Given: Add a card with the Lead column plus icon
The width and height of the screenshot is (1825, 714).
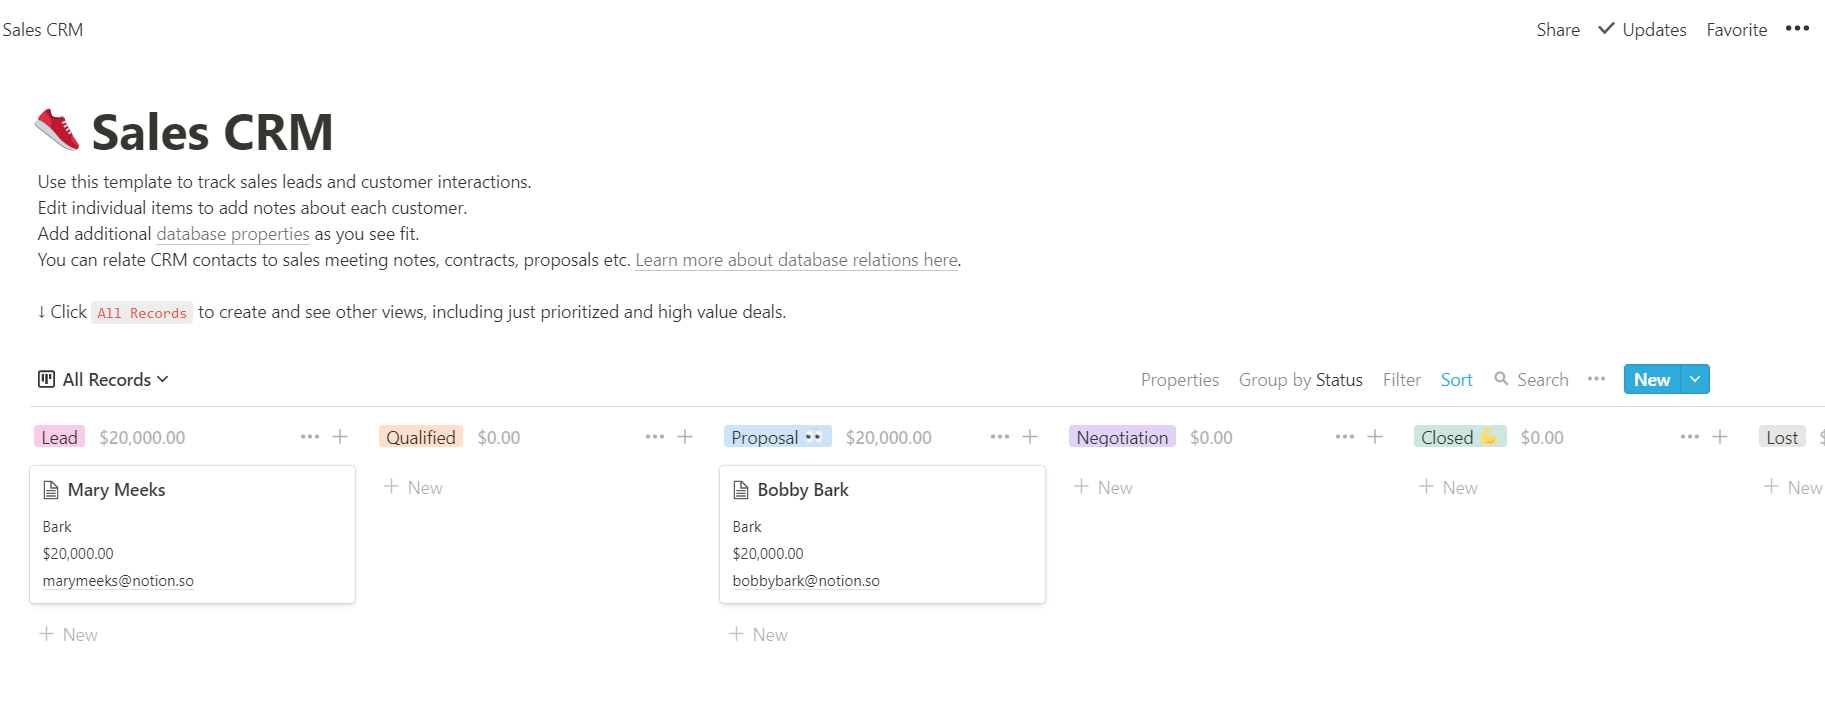Looking at the screenshot, I should tap(340, 437).
